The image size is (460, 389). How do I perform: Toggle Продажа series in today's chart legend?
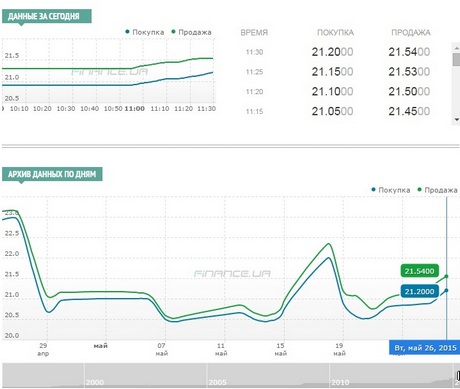(x=191, y=32)
